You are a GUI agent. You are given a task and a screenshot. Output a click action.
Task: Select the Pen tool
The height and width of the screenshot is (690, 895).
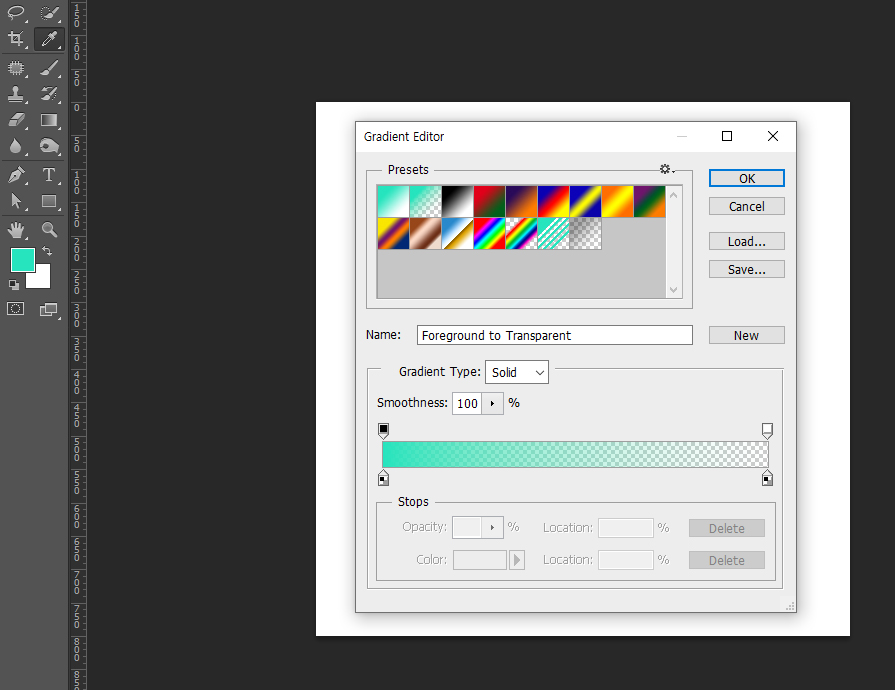click(x=16, y=175)
